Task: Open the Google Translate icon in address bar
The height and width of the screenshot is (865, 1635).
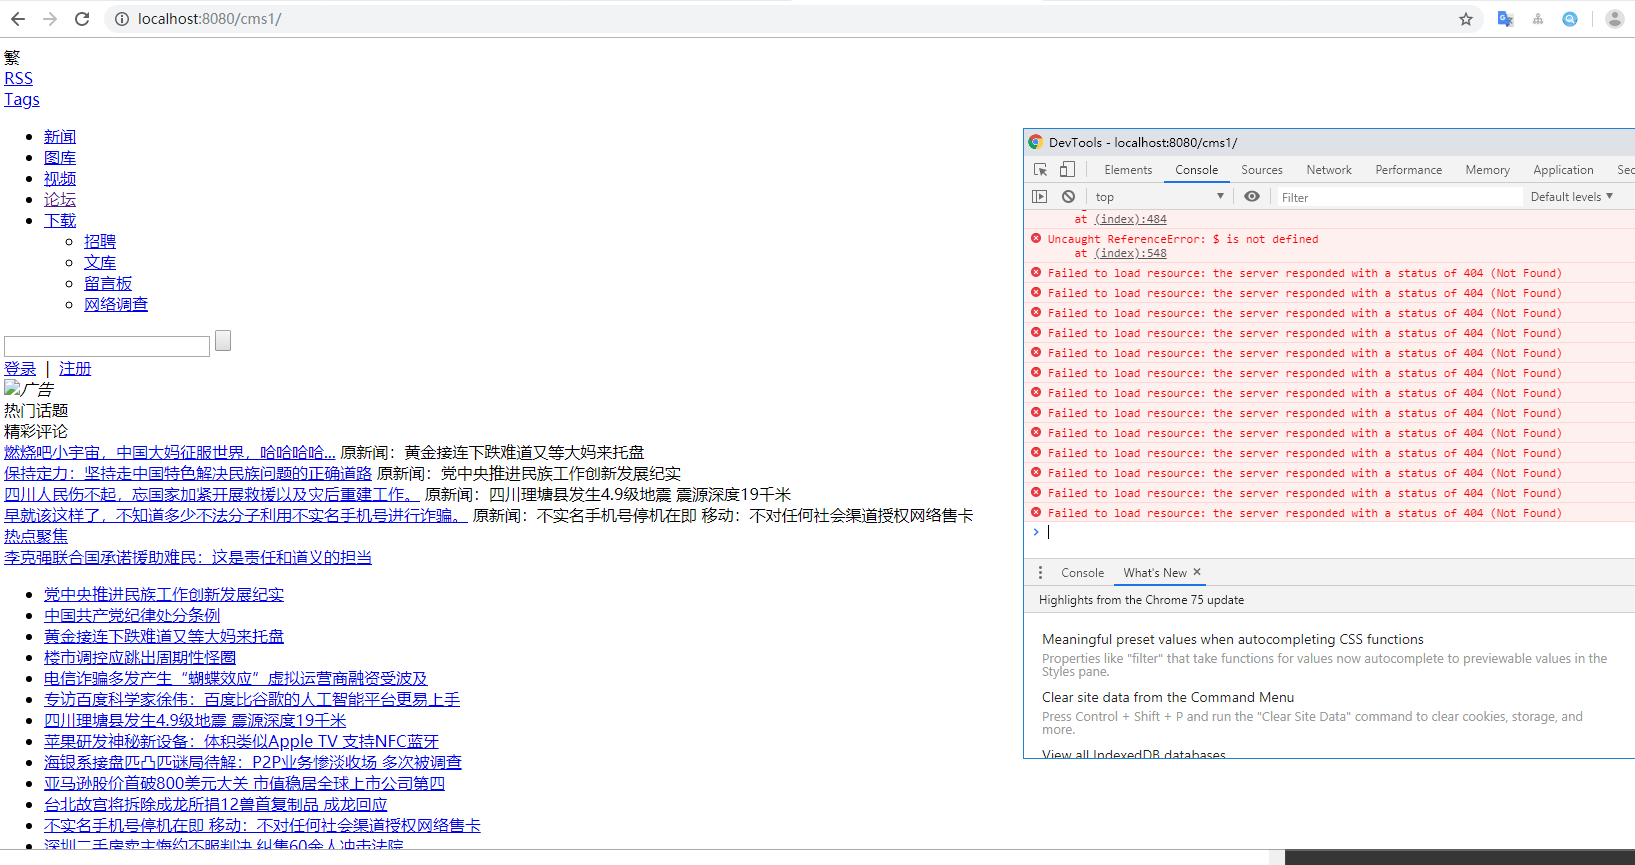Action: point(1505,19)
